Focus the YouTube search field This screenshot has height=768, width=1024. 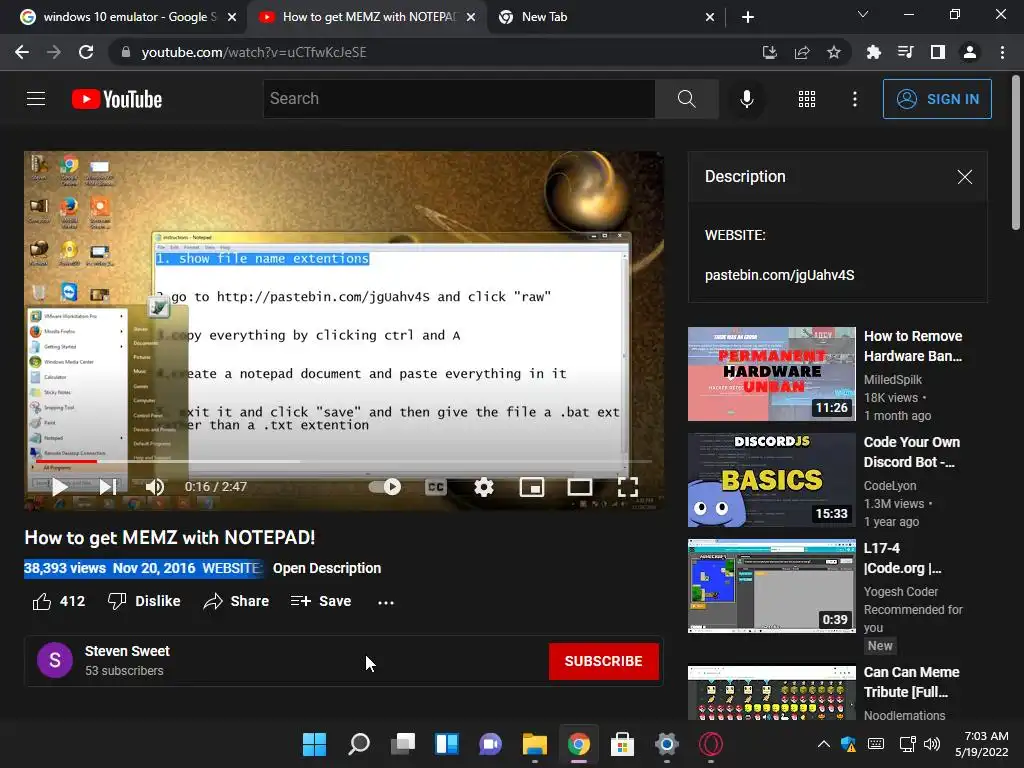point(458,99)
